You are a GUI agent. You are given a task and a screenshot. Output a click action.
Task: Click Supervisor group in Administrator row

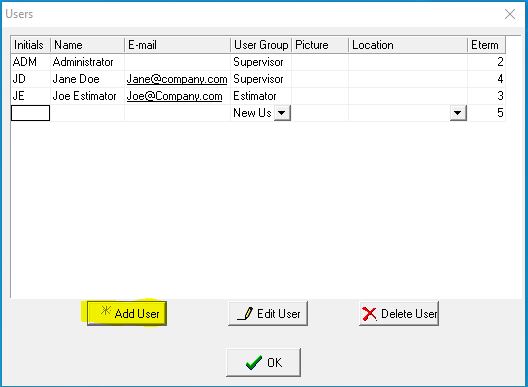pos(261,62)
